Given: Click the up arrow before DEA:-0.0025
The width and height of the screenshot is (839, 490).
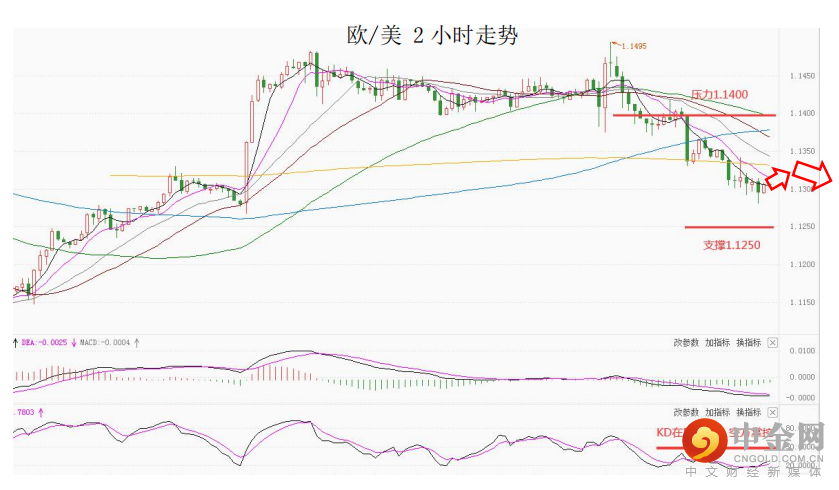Looking at the screenshot, I should [16, 342].
